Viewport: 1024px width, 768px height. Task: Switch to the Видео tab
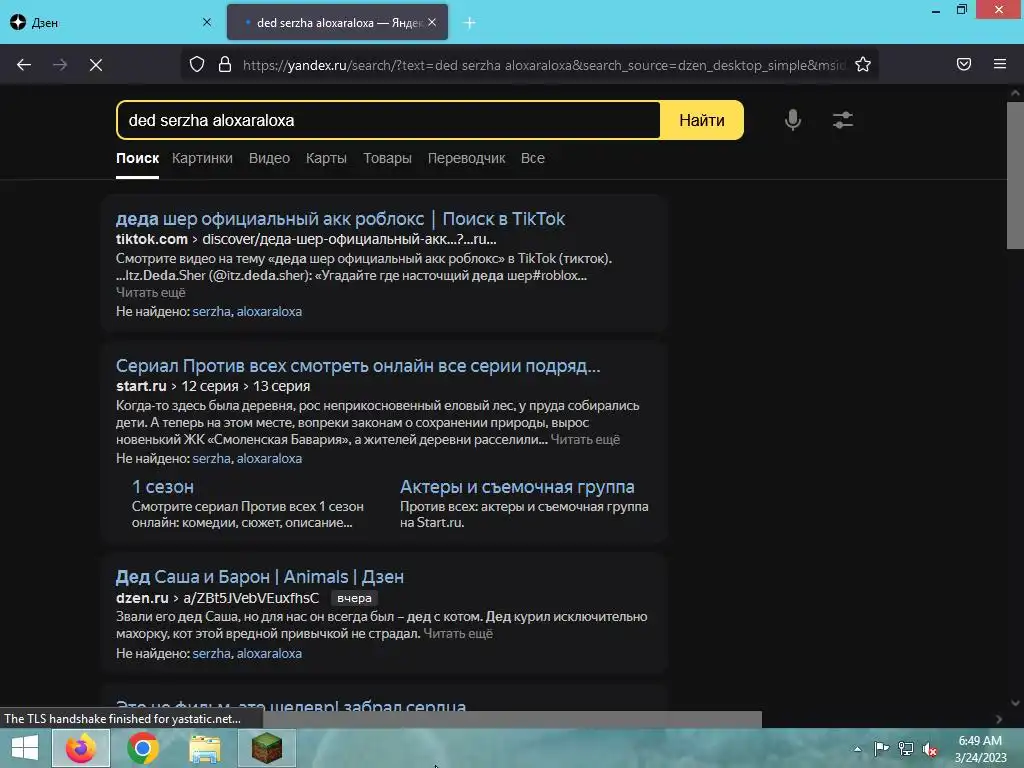tap(269, 158)
